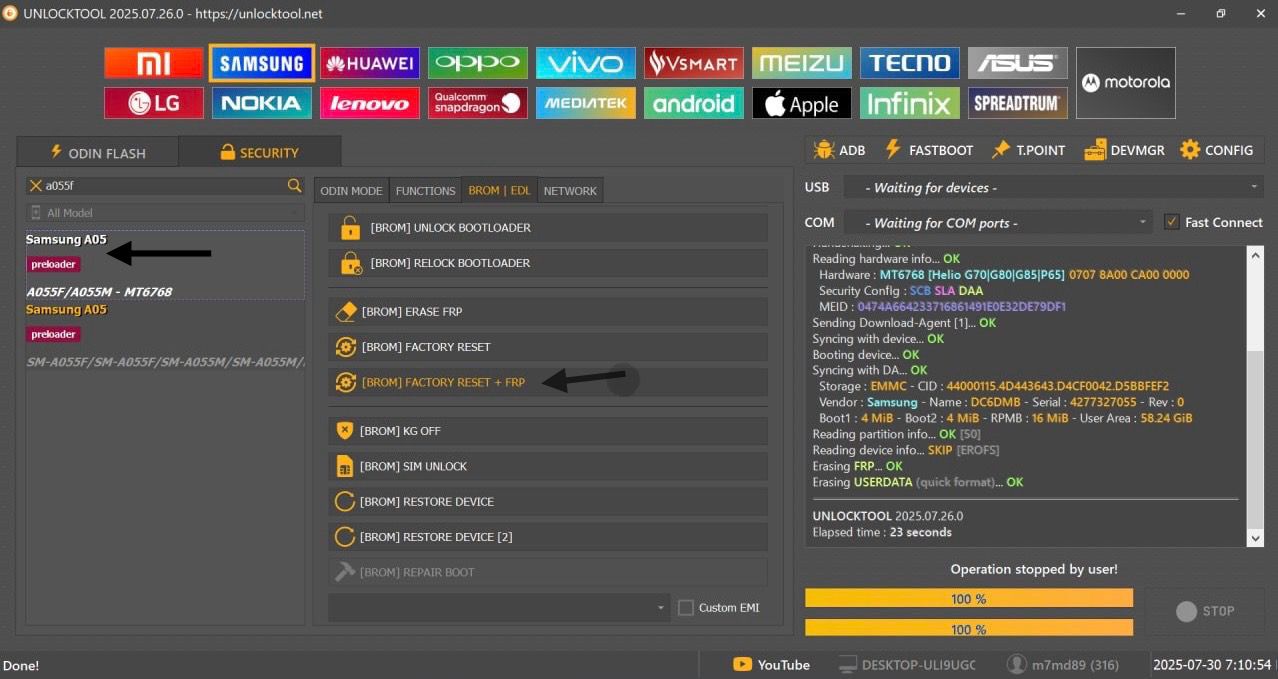Expand the COM ports dropdown

(998, 222)
